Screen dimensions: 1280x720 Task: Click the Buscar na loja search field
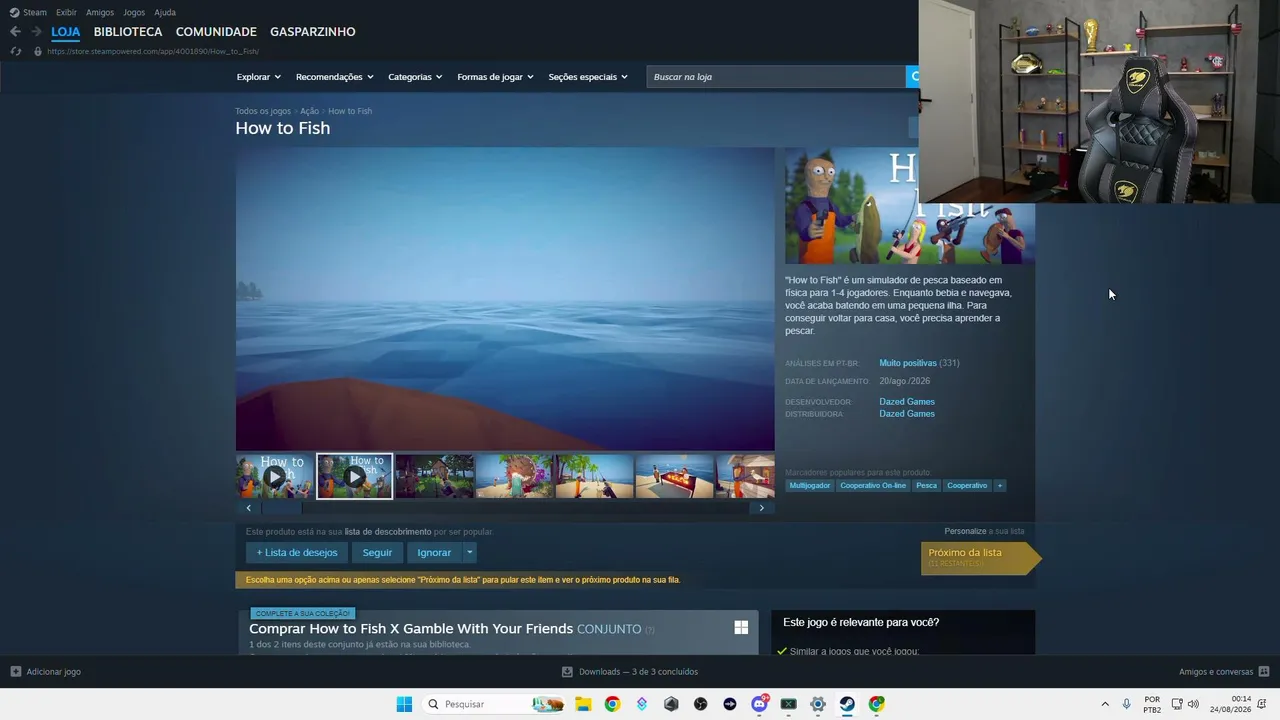pyautogui.click(x=776, y=77)
